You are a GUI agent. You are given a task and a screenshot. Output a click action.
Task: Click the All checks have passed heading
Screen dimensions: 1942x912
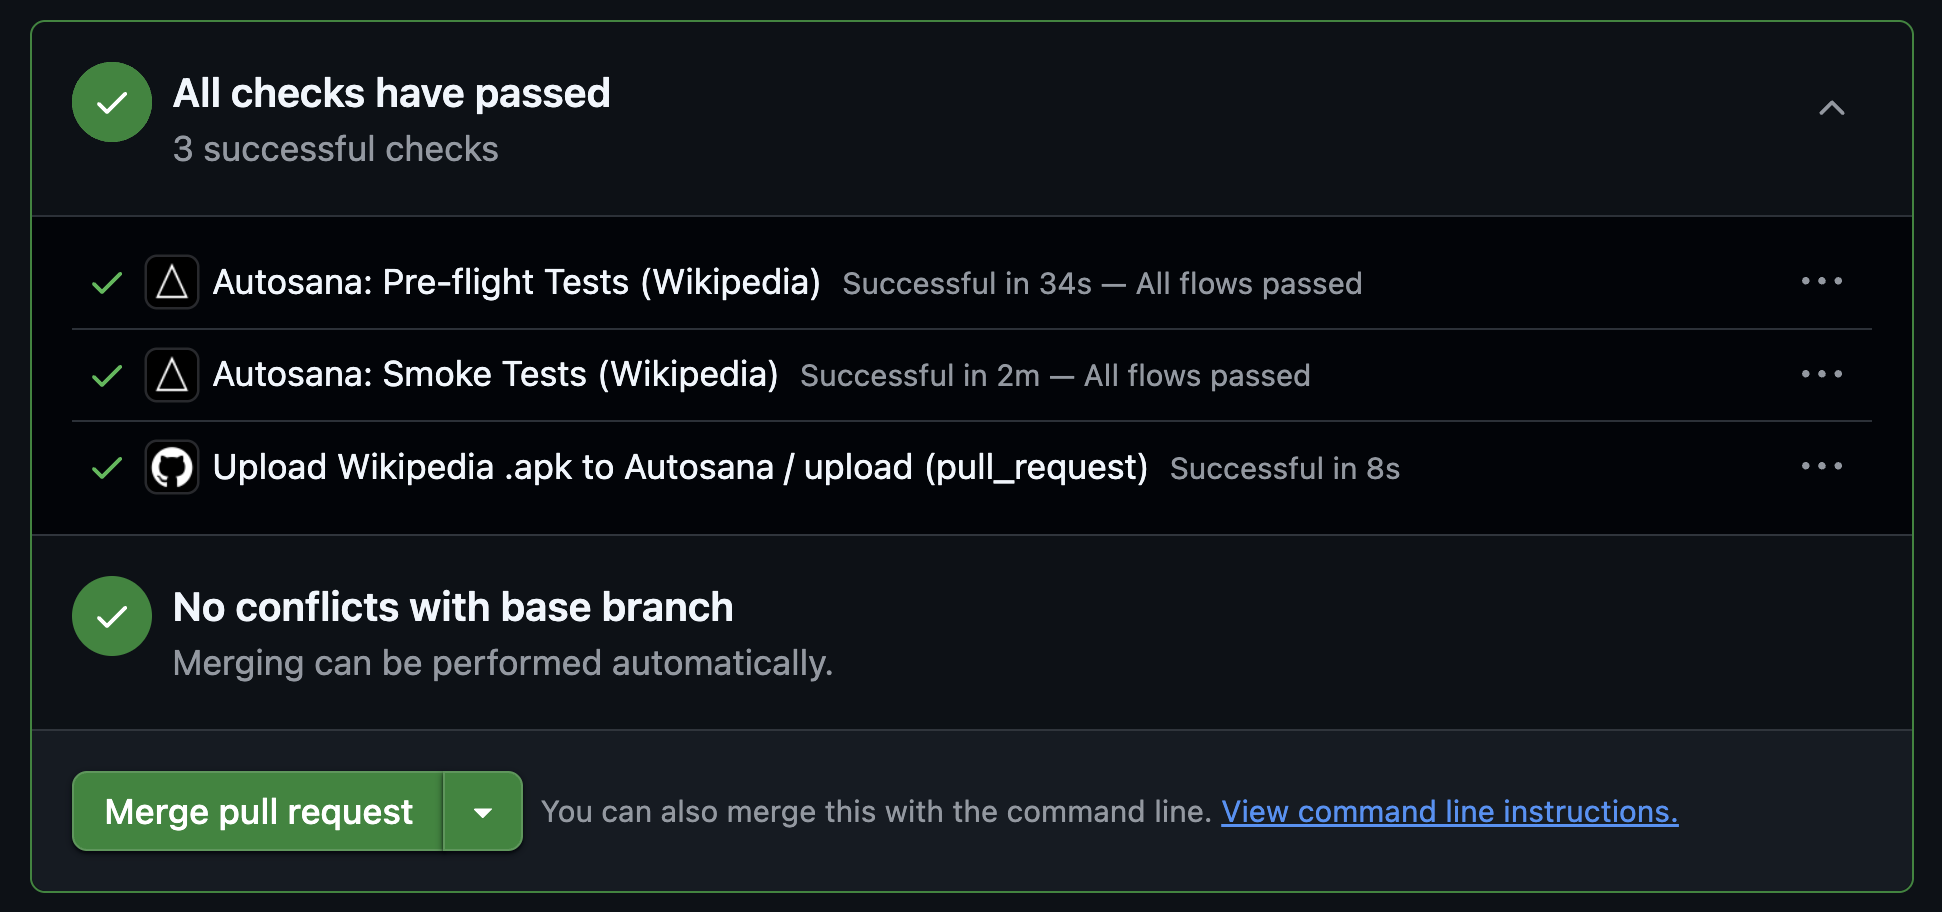click(x=392, y=93)
